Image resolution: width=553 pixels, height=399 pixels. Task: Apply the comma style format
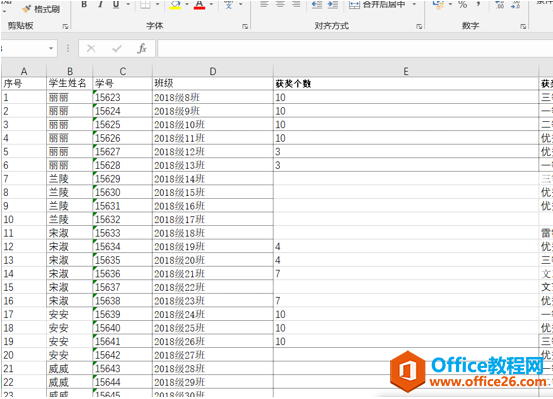point(478,4)
